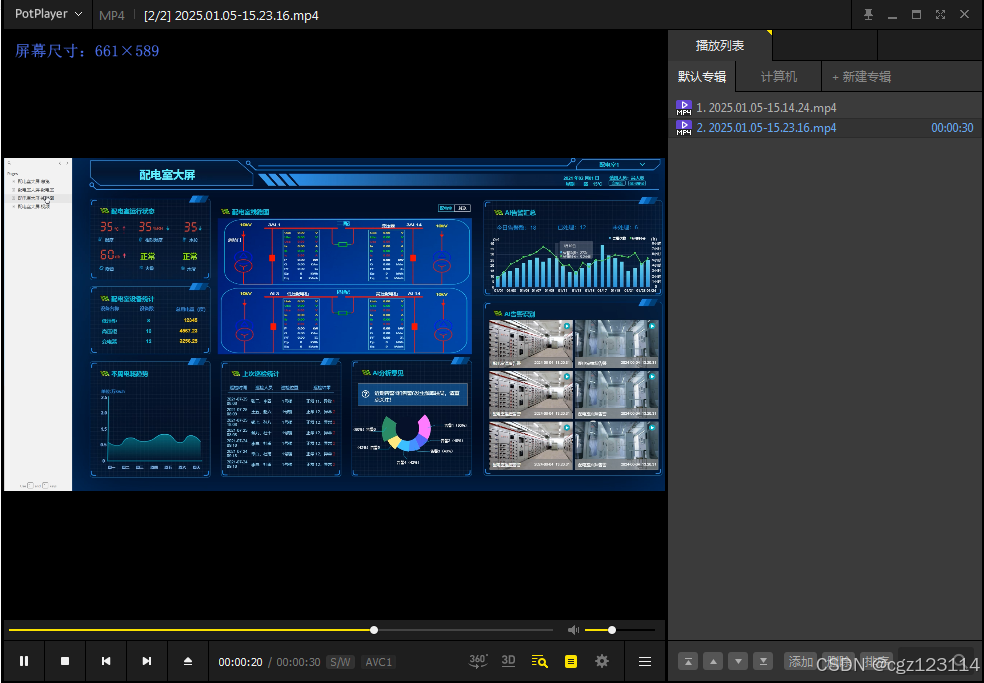
Task: Stop the video playback
Action: coord(65,661)
